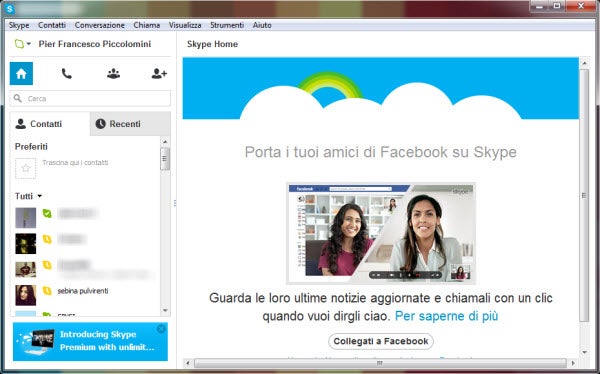Screen dimensions: 600x374
Task: Open the Chiama menu
Action: (x=147, y=25)
